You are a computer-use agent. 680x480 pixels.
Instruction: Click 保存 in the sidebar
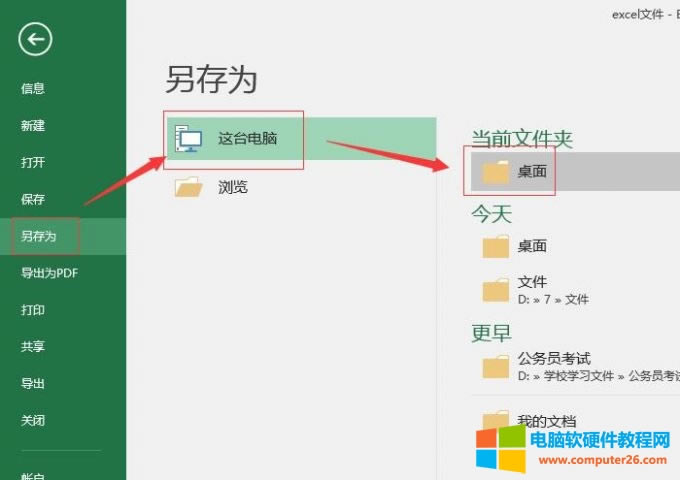(x=33, y=199)
